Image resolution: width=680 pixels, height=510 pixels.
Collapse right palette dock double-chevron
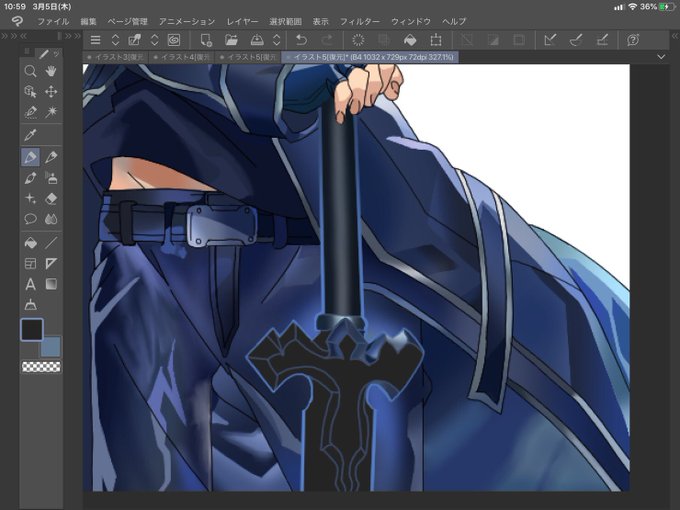coord(674,36)
